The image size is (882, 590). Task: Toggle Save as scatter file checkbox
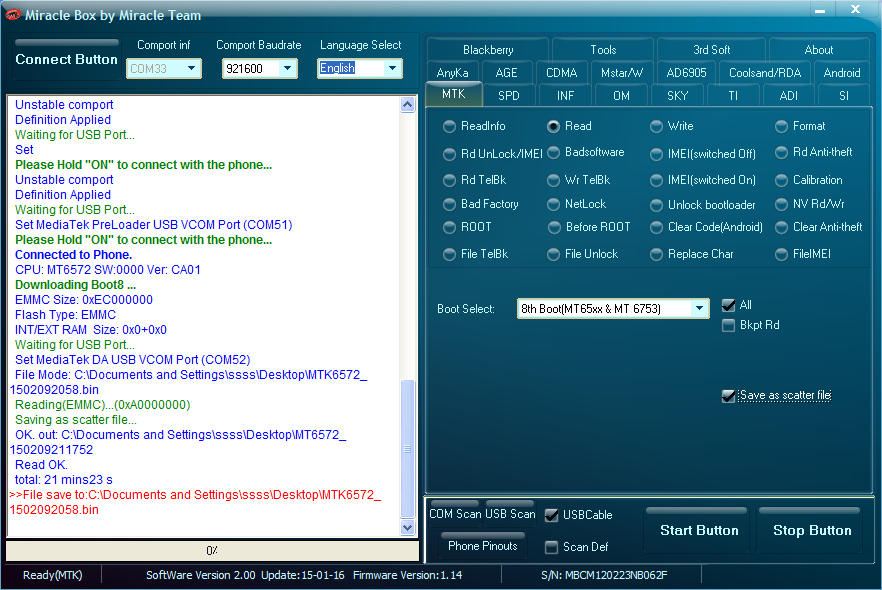pos(728,396)
